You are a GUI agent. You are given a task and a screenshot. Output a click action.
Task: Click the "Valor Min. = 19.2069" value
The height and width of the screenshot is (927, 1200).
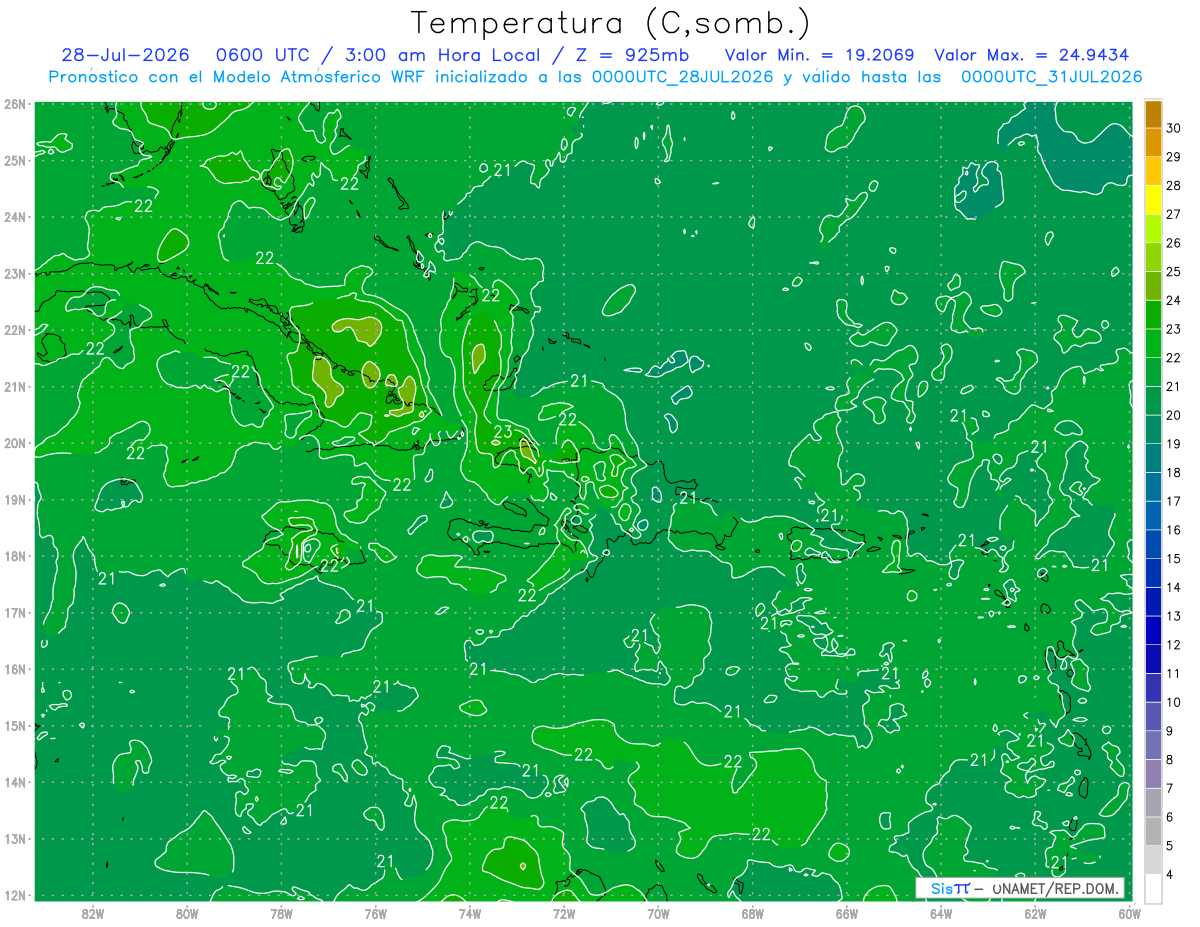(x=820, y=55)
